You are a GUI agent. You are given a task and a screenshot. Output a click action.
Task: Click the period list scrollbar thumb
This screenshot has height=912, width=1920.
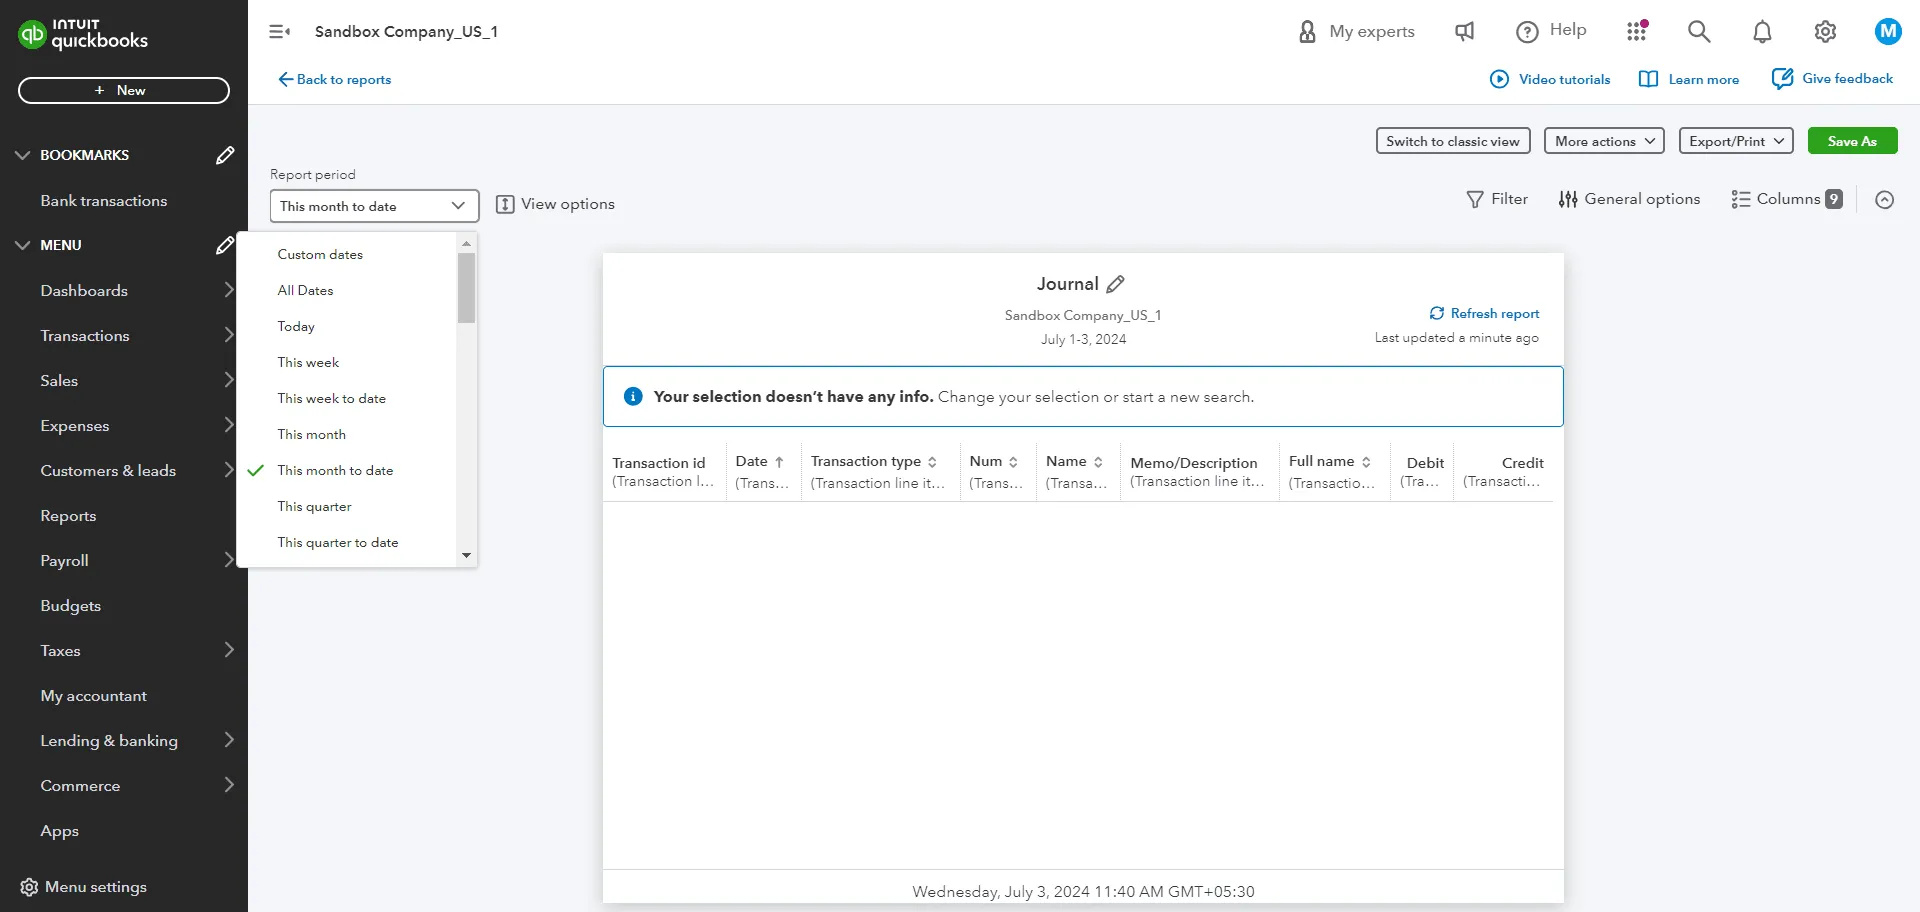466,288
